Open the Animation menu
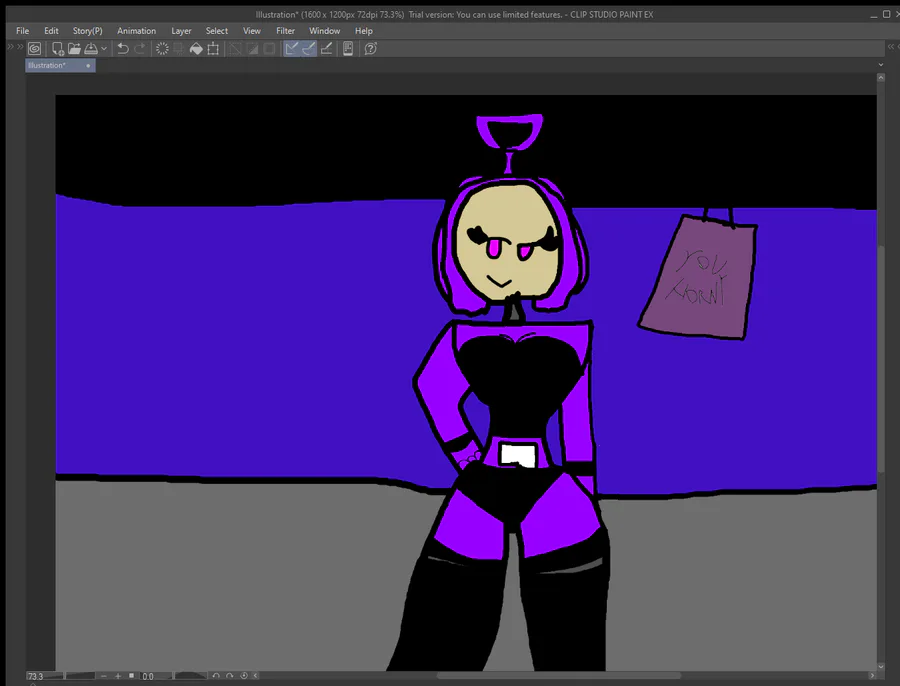The width and height of the screenshot is (900, 686). pos(137,31)
